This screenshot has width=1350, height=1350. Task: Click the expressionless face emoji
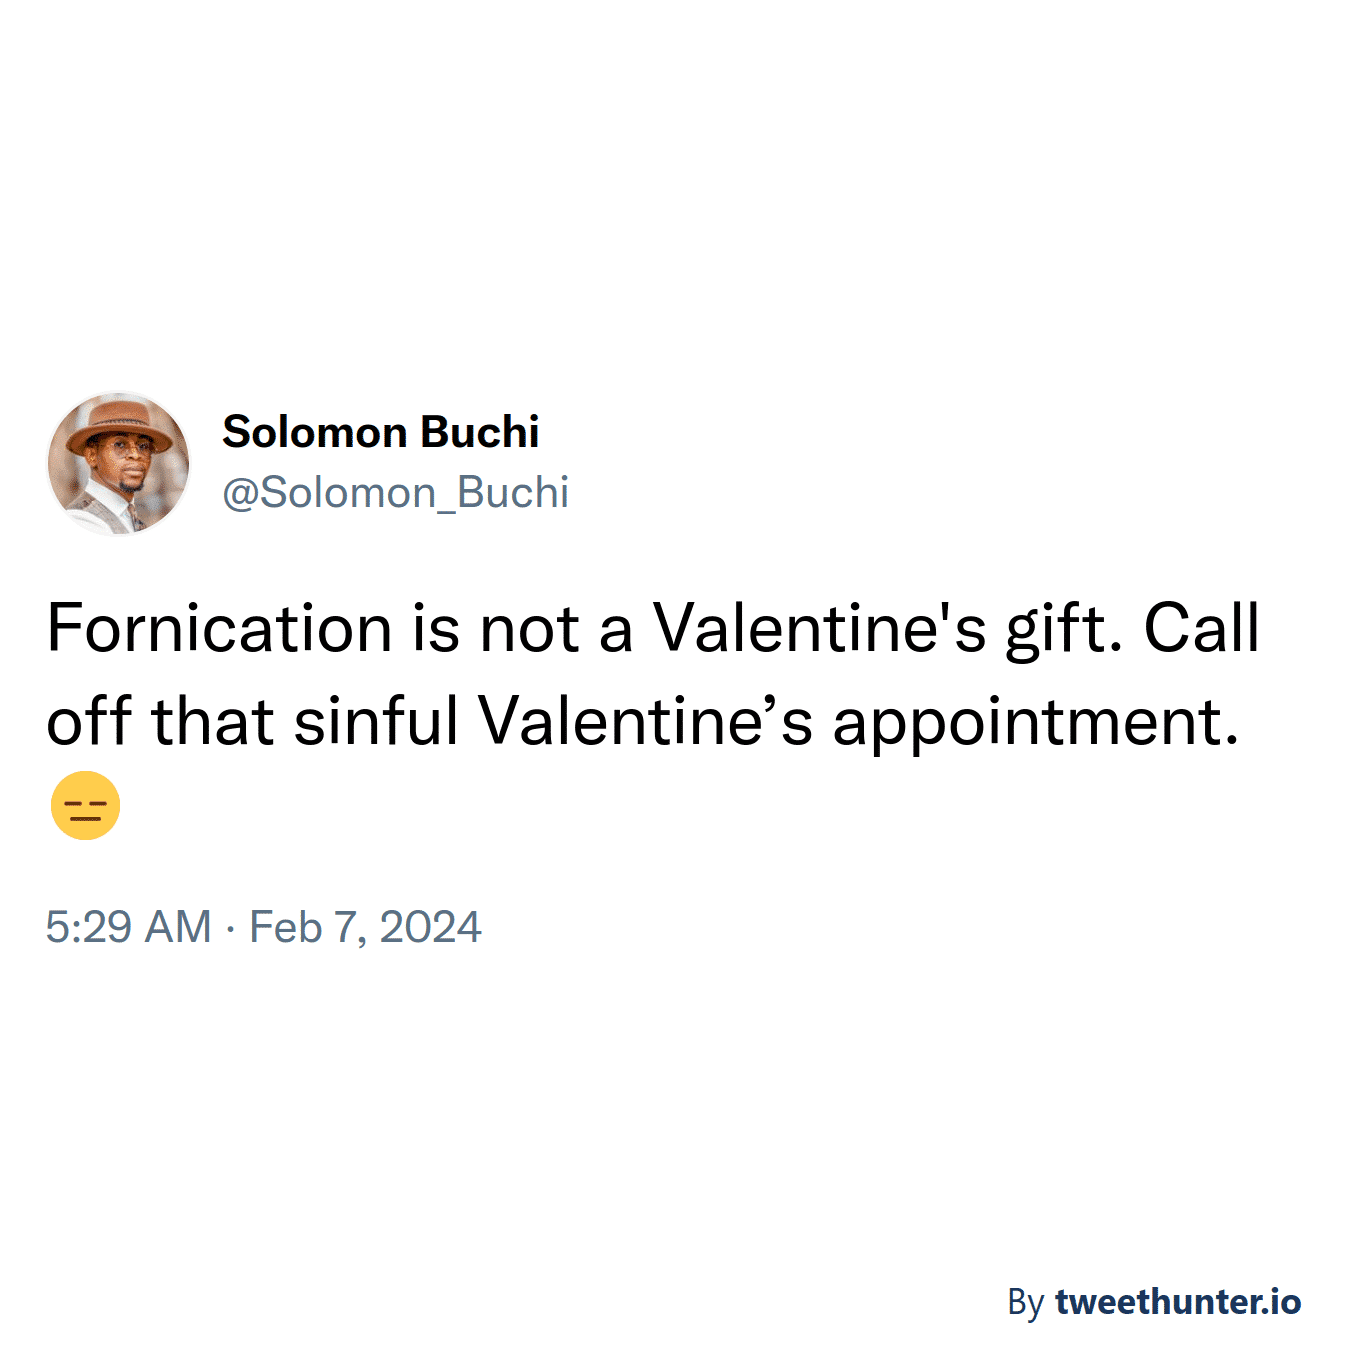85,805
